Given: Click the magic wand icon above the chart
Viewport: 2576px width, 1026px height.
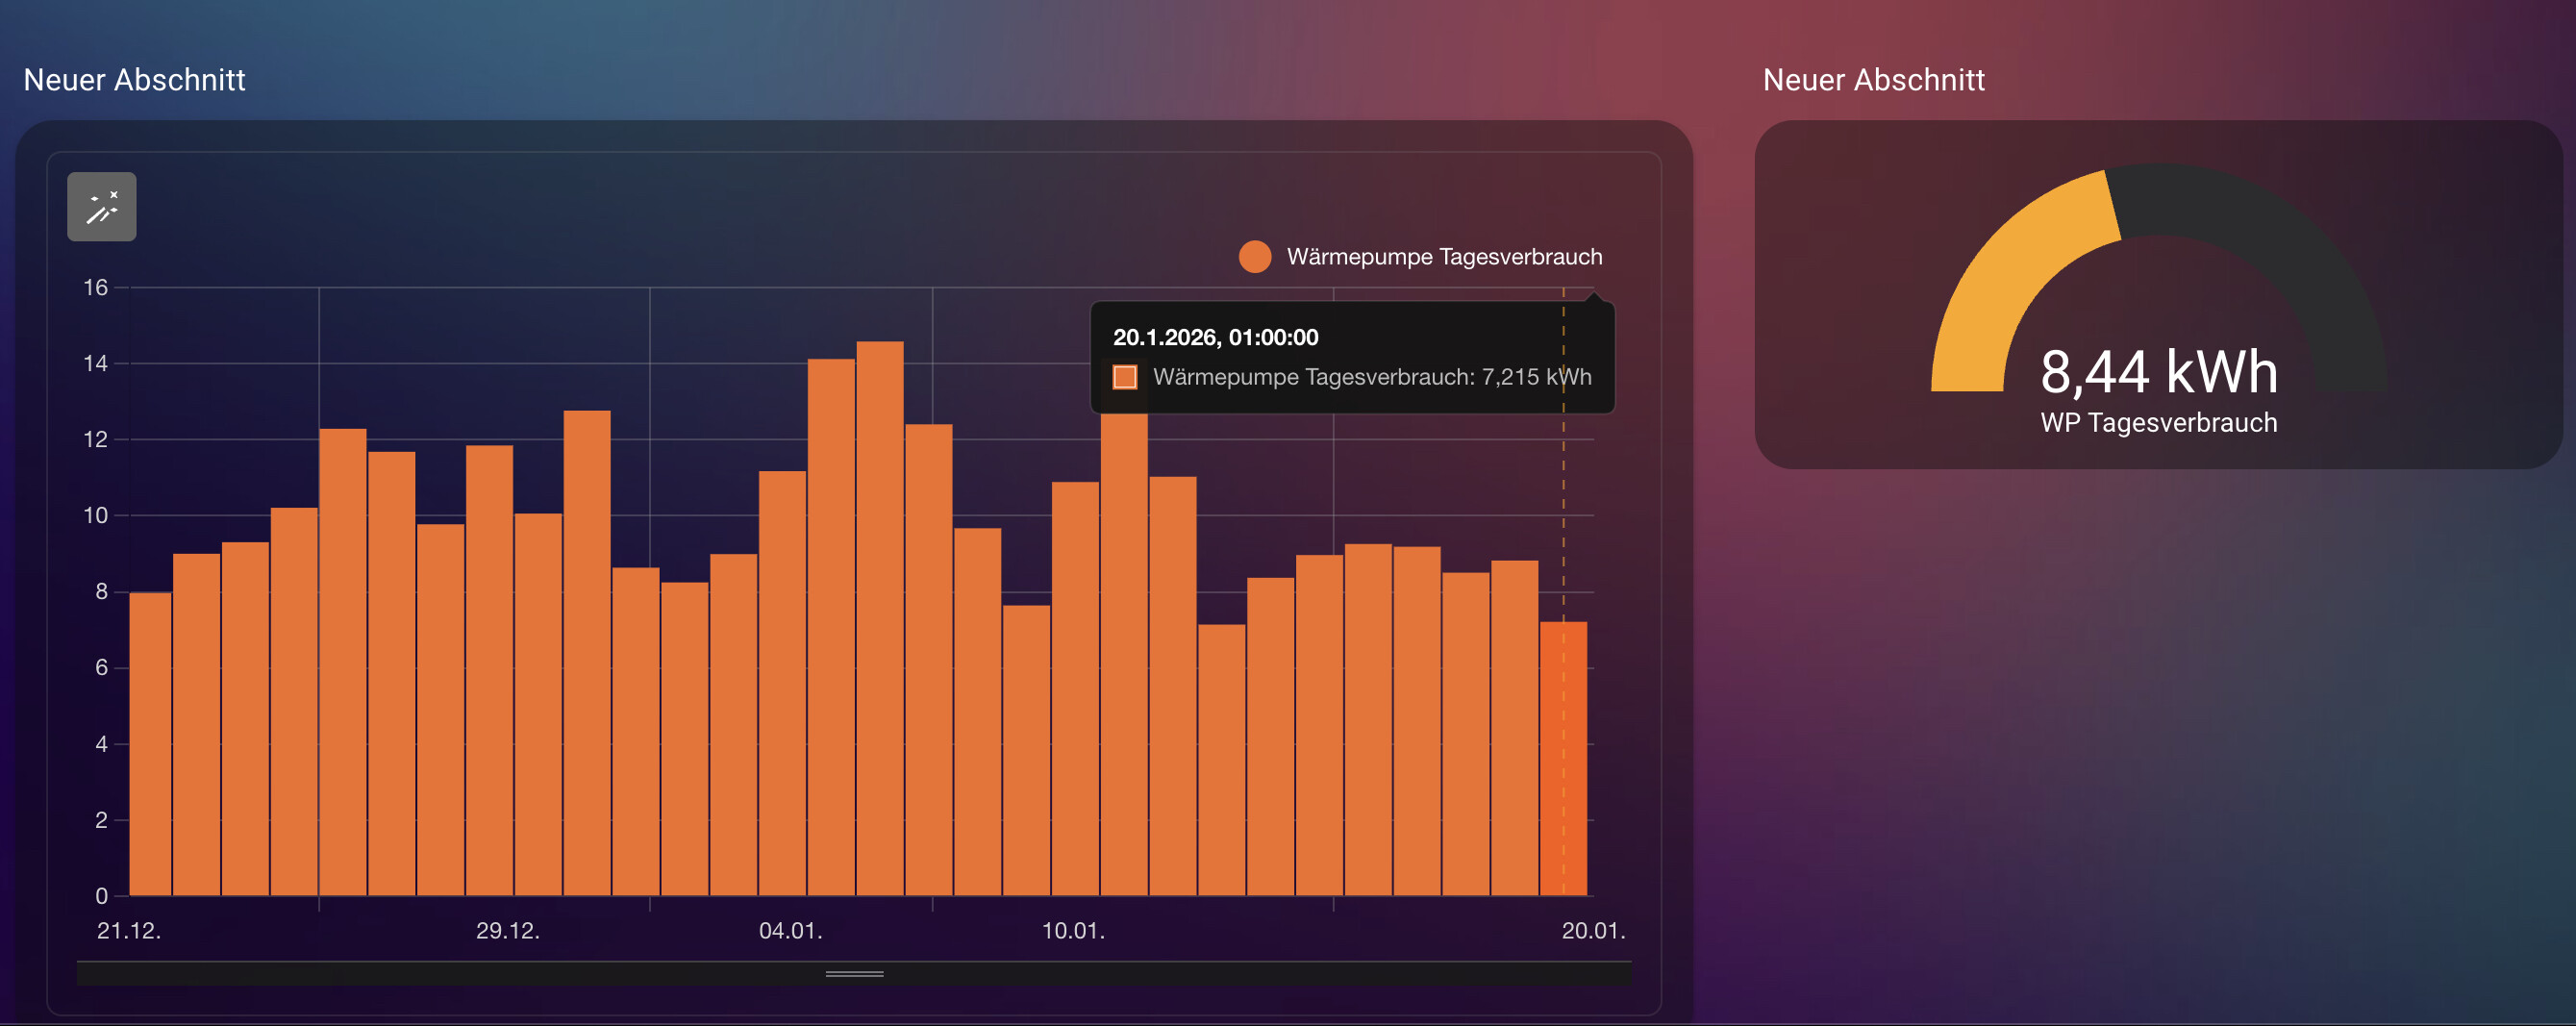Looking at the screenshot, I should pos(101,207).
